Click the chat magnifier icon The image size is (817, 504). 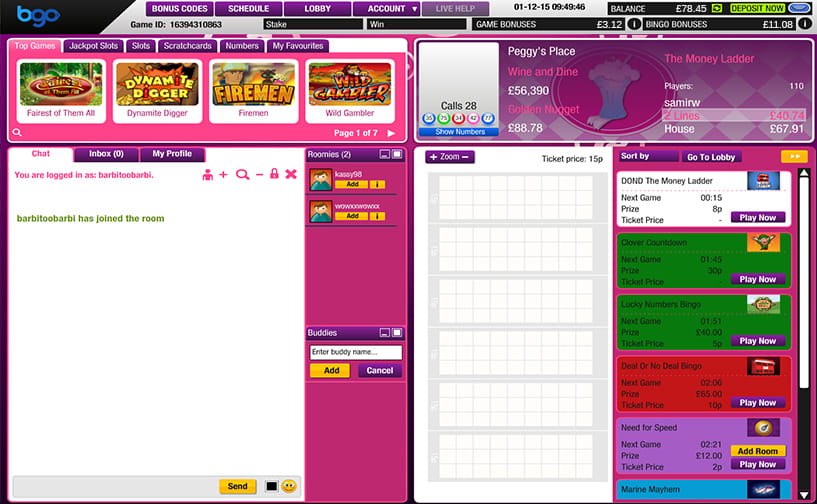pos(242,175)
